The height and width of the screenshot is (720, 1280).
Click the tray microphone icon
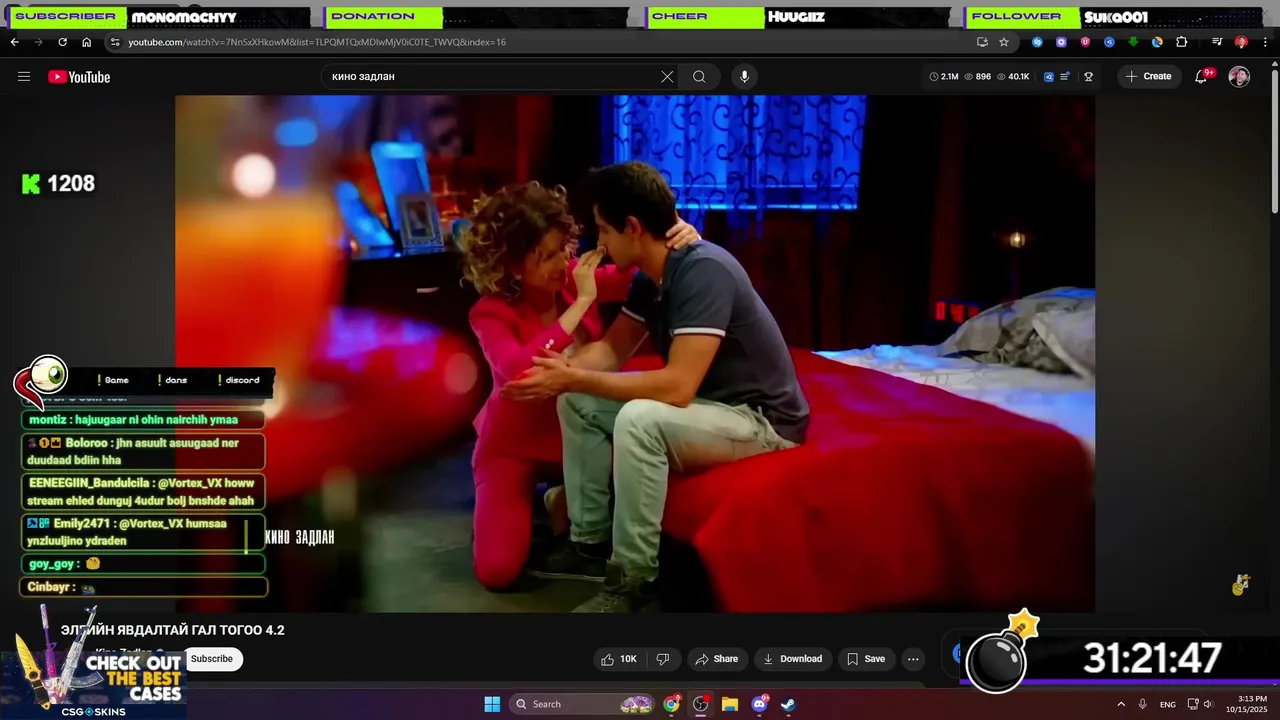click(x=1143, y=704)
